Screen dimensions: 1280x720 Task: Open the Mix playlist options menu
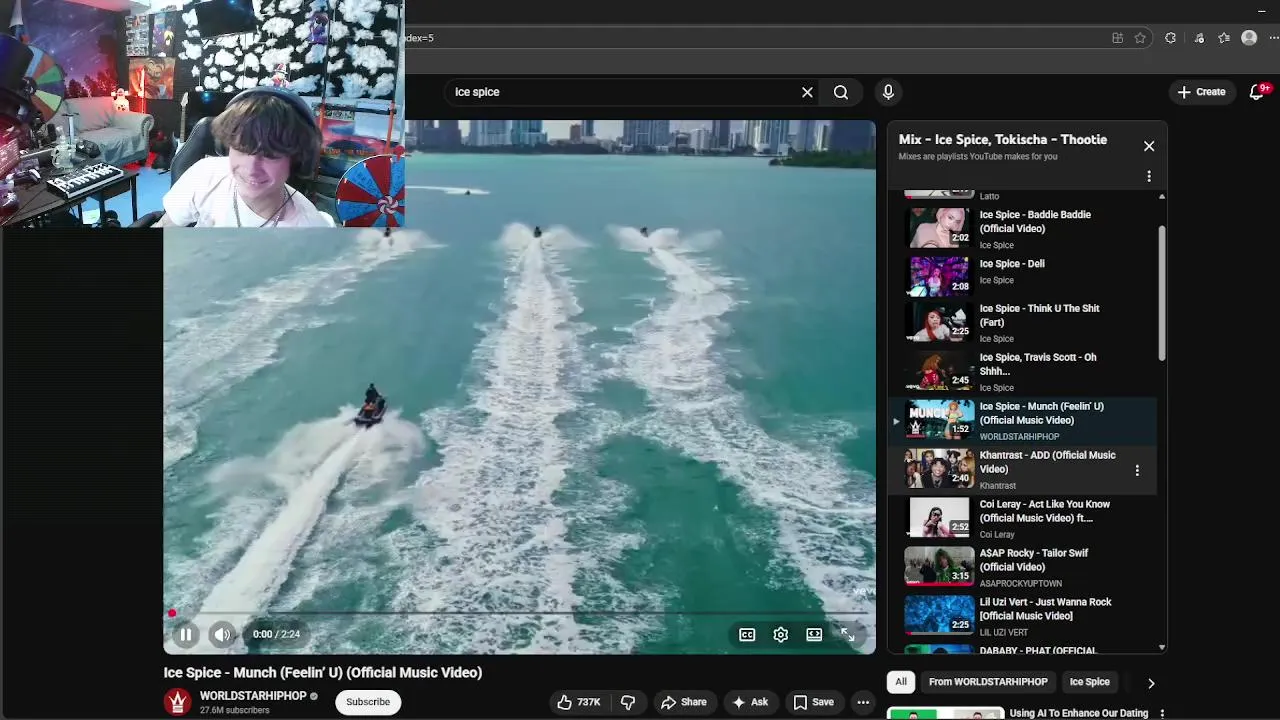[1149, 176]
